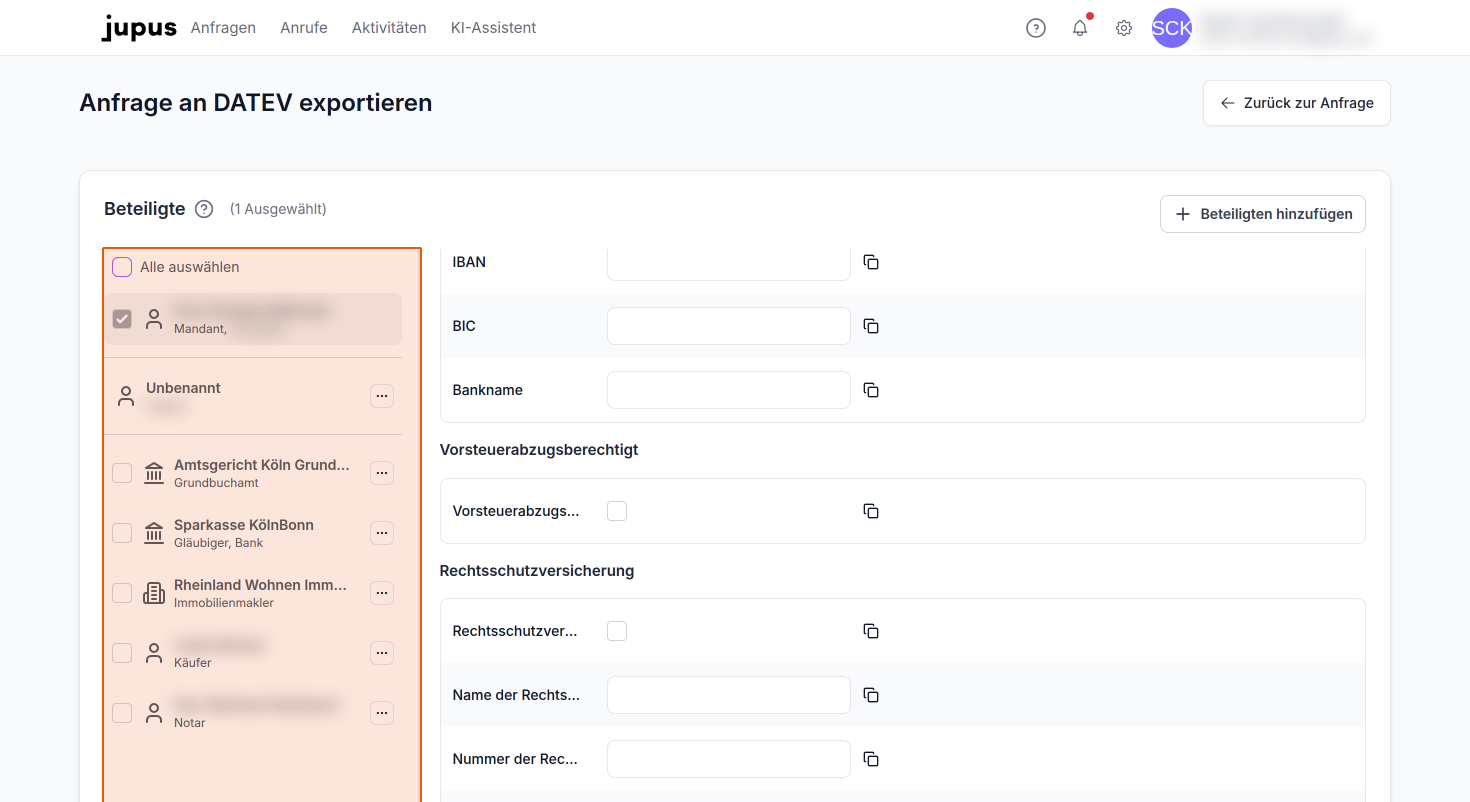The width and height of the screenshot is (1470, 802).
Task: Select the Rheinland Wohnen checkbox
Action: pyautogui.click(x=122, y=593)
